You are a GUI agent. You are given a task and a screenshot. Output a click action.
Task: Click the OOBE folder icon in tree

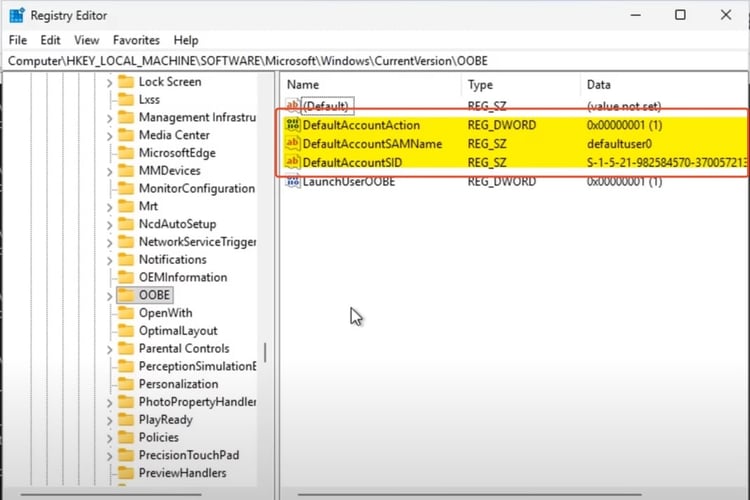point(126,295)
